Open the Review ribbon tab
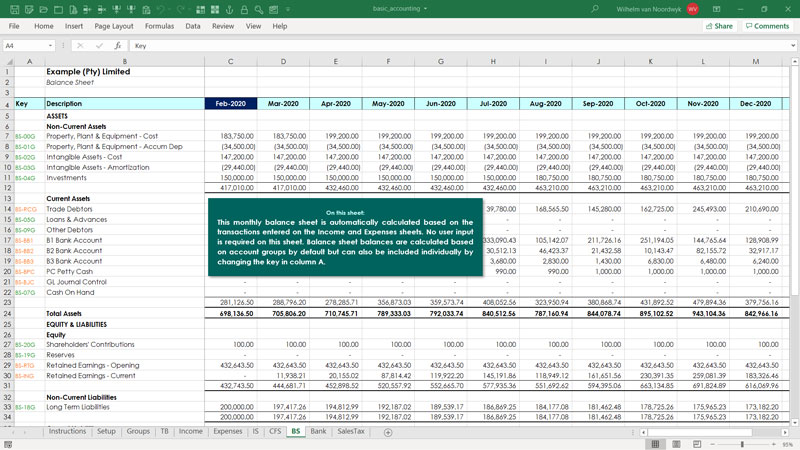 [x=223, y=26]
